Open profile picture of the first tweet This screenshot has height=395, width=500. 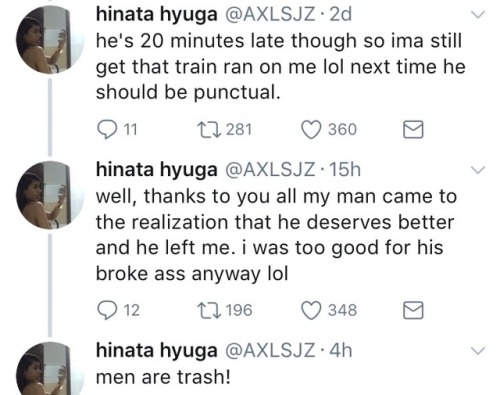(50, 39)
